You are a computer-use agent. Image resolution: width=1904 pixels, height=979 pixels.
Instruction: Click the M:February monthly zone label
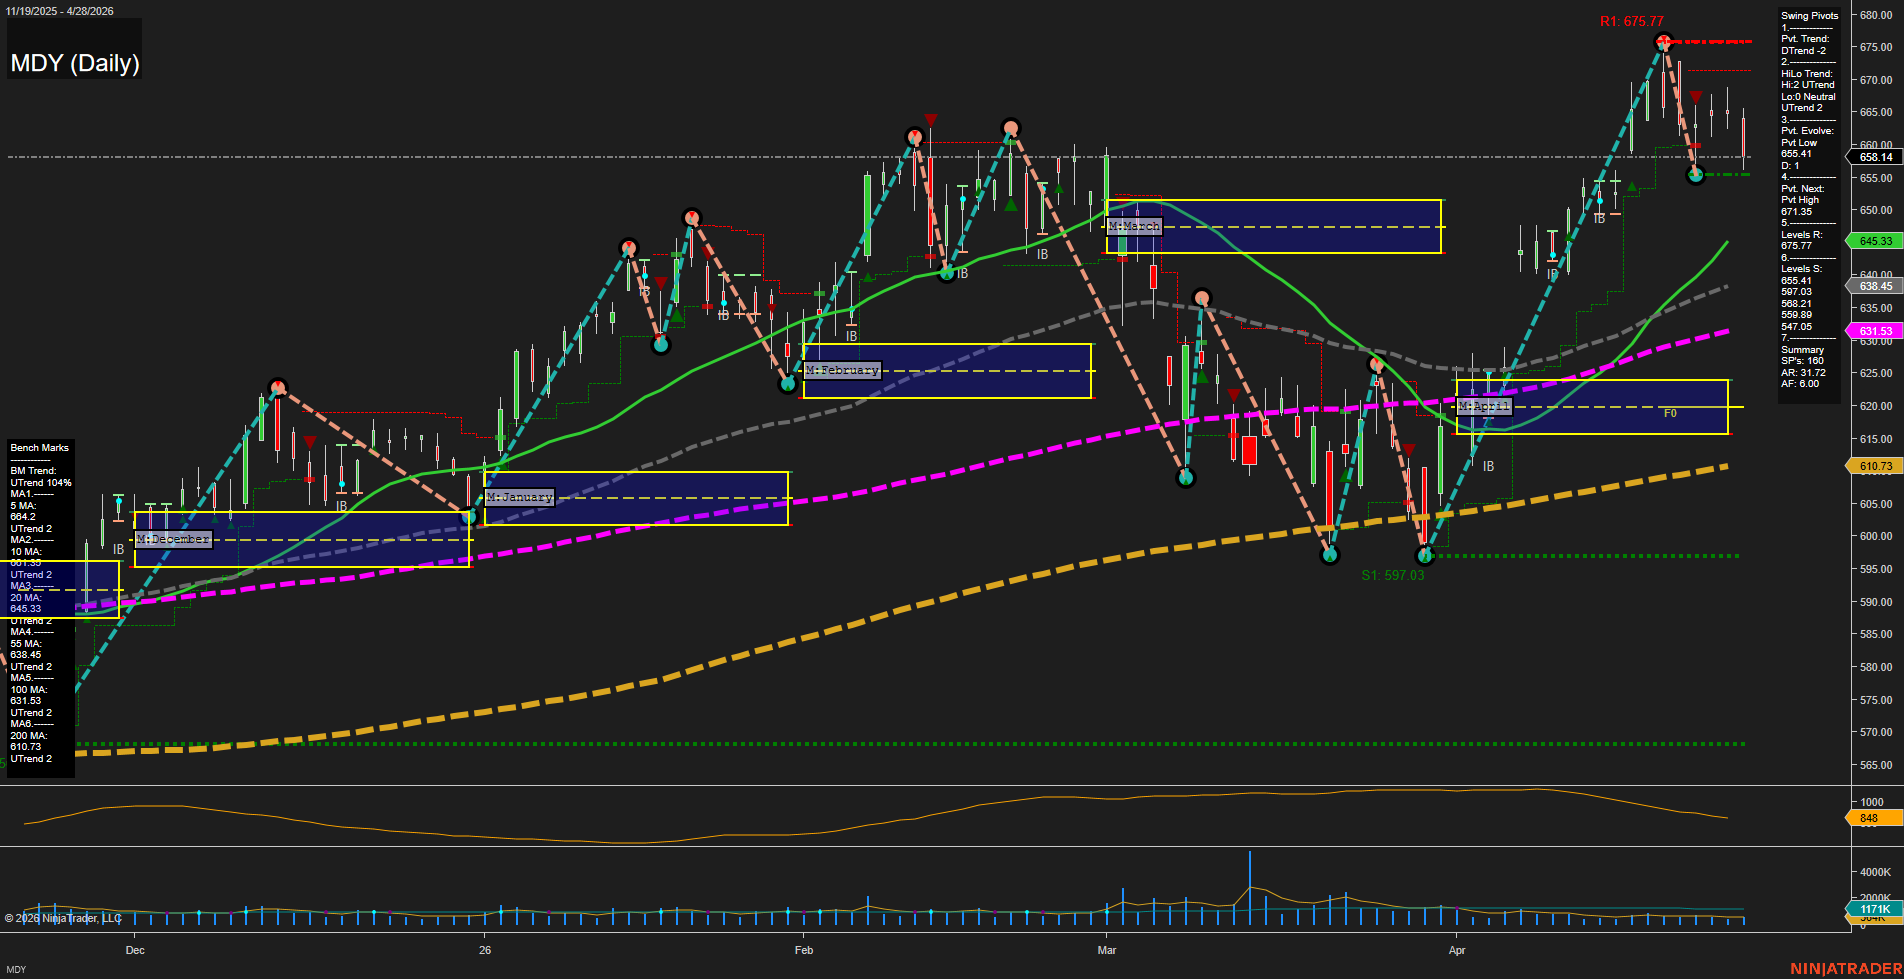[x=842, y=370]
